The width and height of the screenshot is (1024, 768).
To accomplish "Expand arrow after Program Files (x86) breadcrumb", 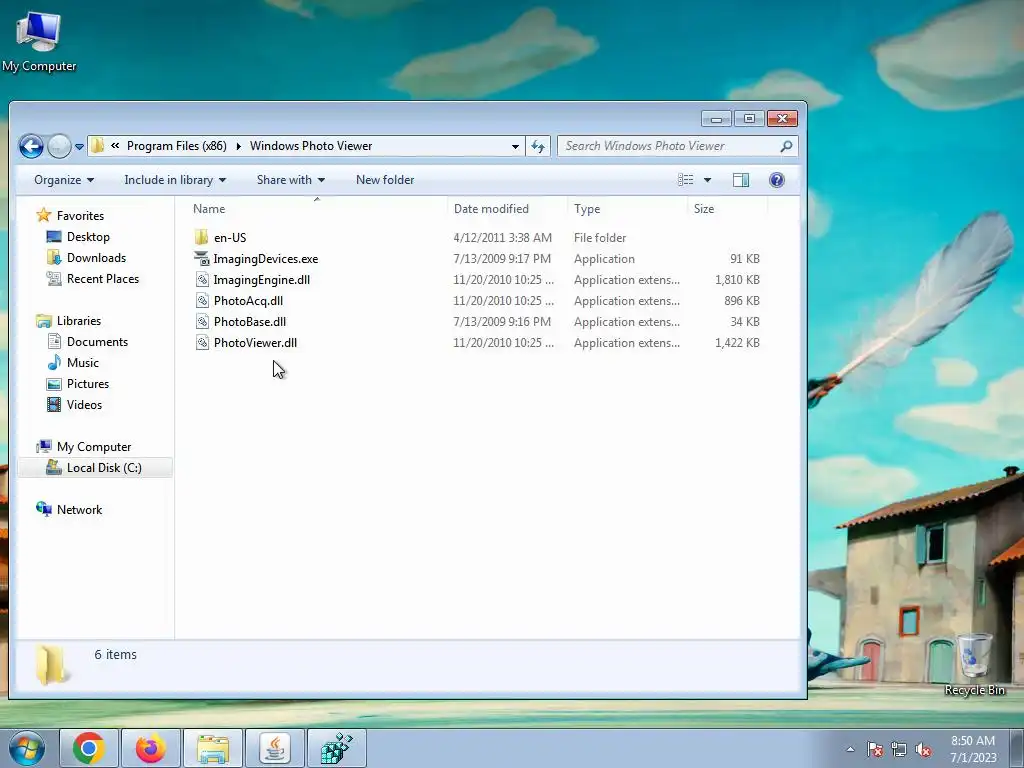I will coord(238,146).
